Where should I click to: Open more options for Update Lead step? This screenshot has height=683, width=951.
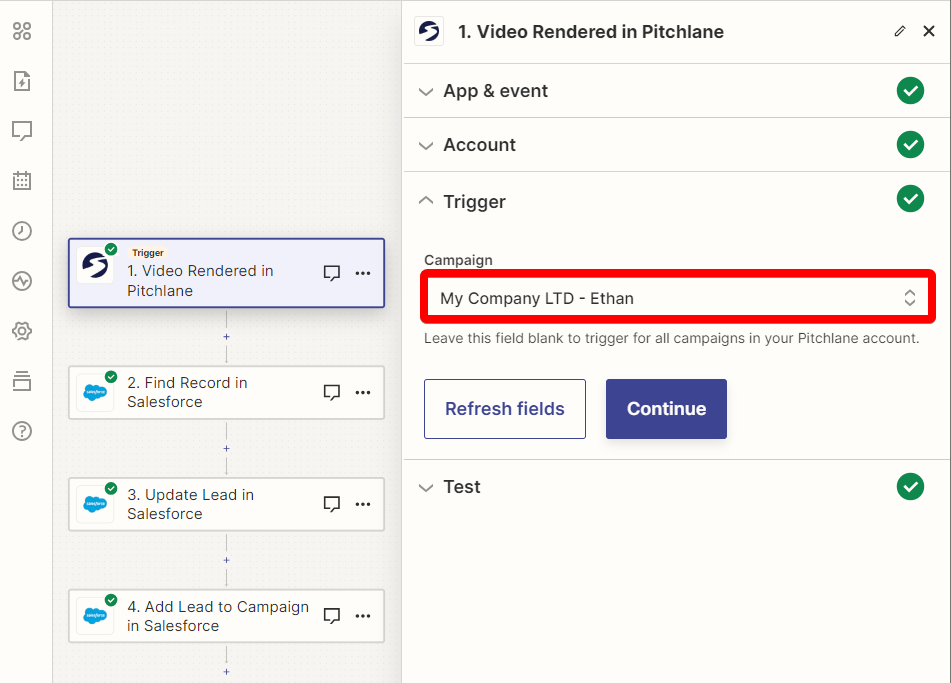tap(363, 504)
